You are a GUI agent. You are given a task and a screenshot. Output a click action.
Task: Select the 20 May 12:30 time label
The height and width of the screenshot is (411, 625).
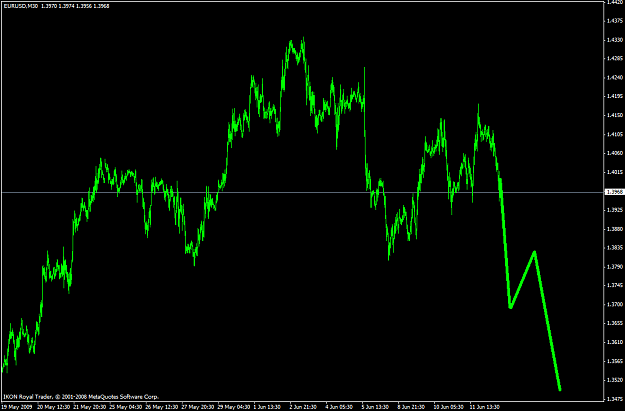(54, 407)
